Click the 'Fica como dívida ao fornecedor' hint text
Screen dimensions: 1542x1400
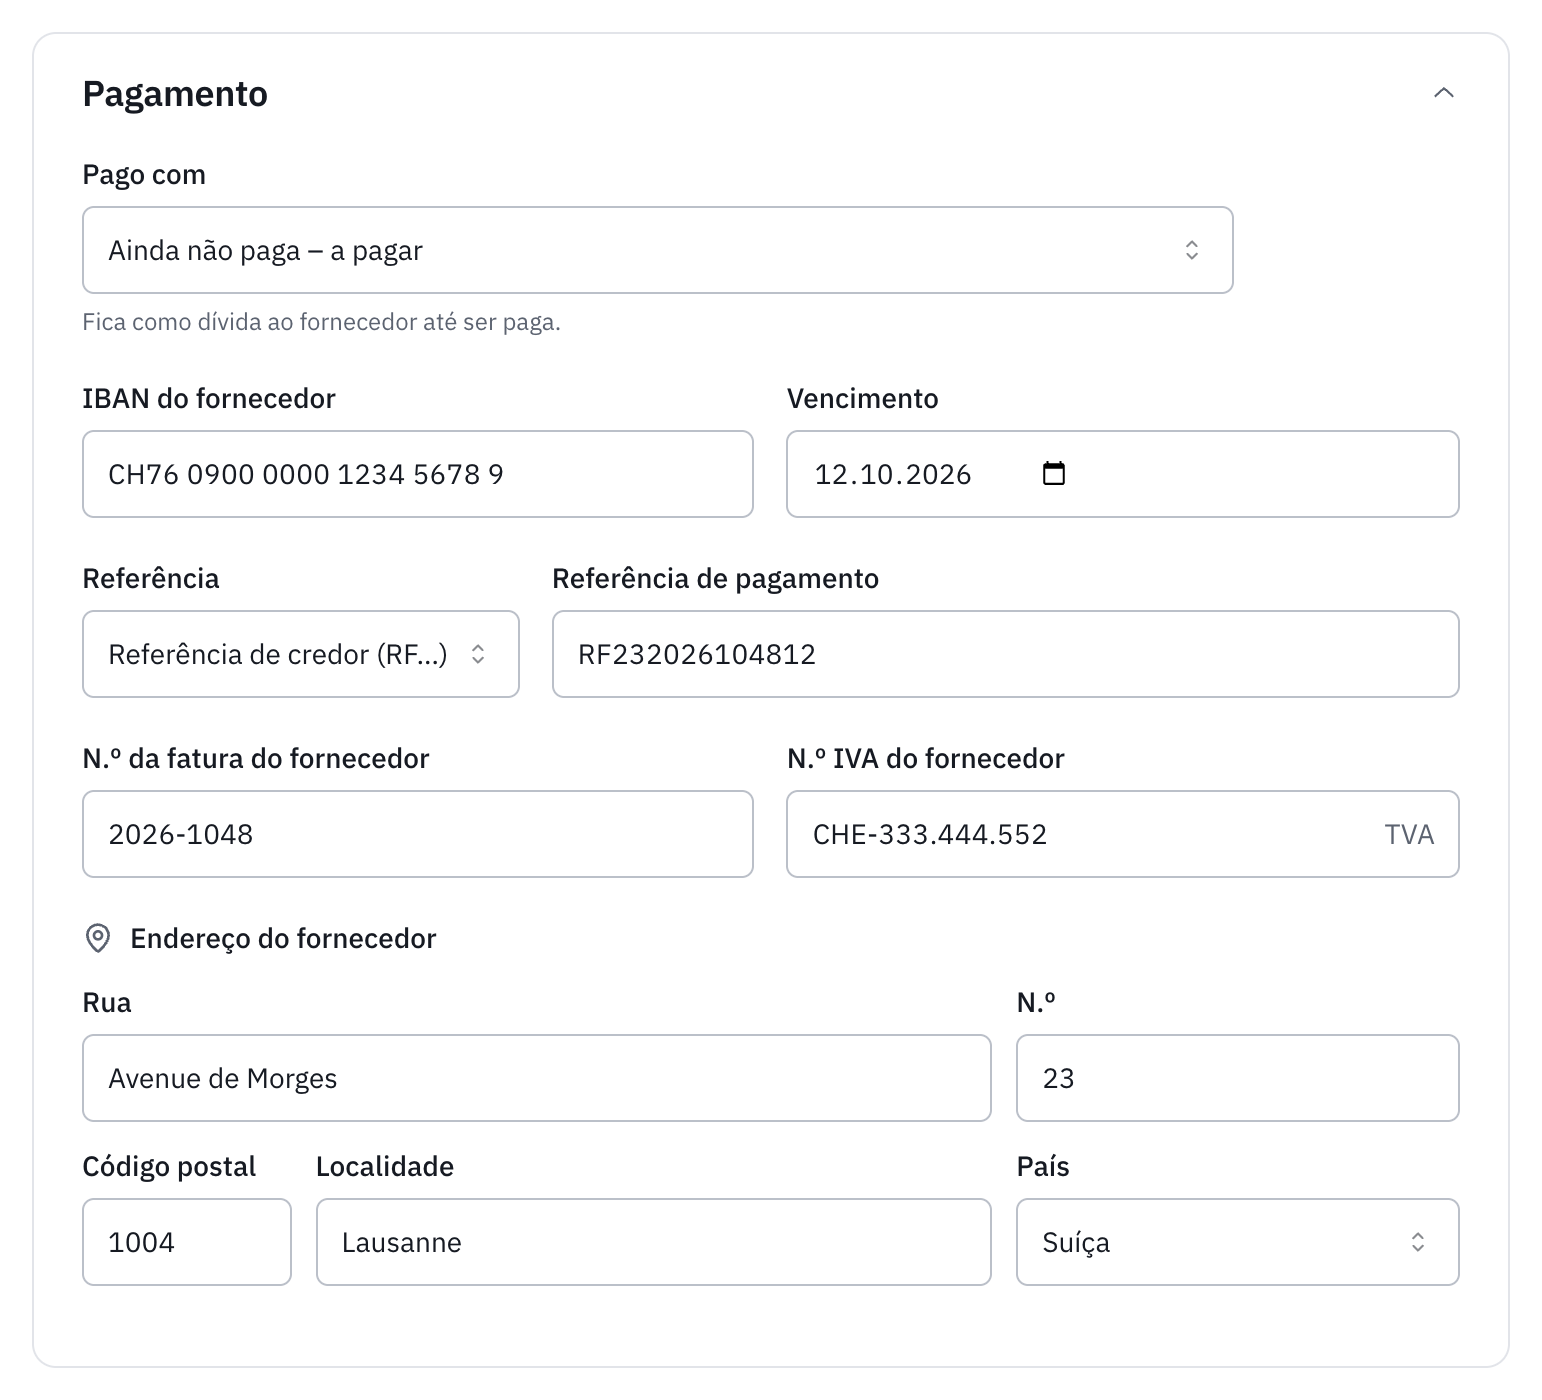pos(321,322)
